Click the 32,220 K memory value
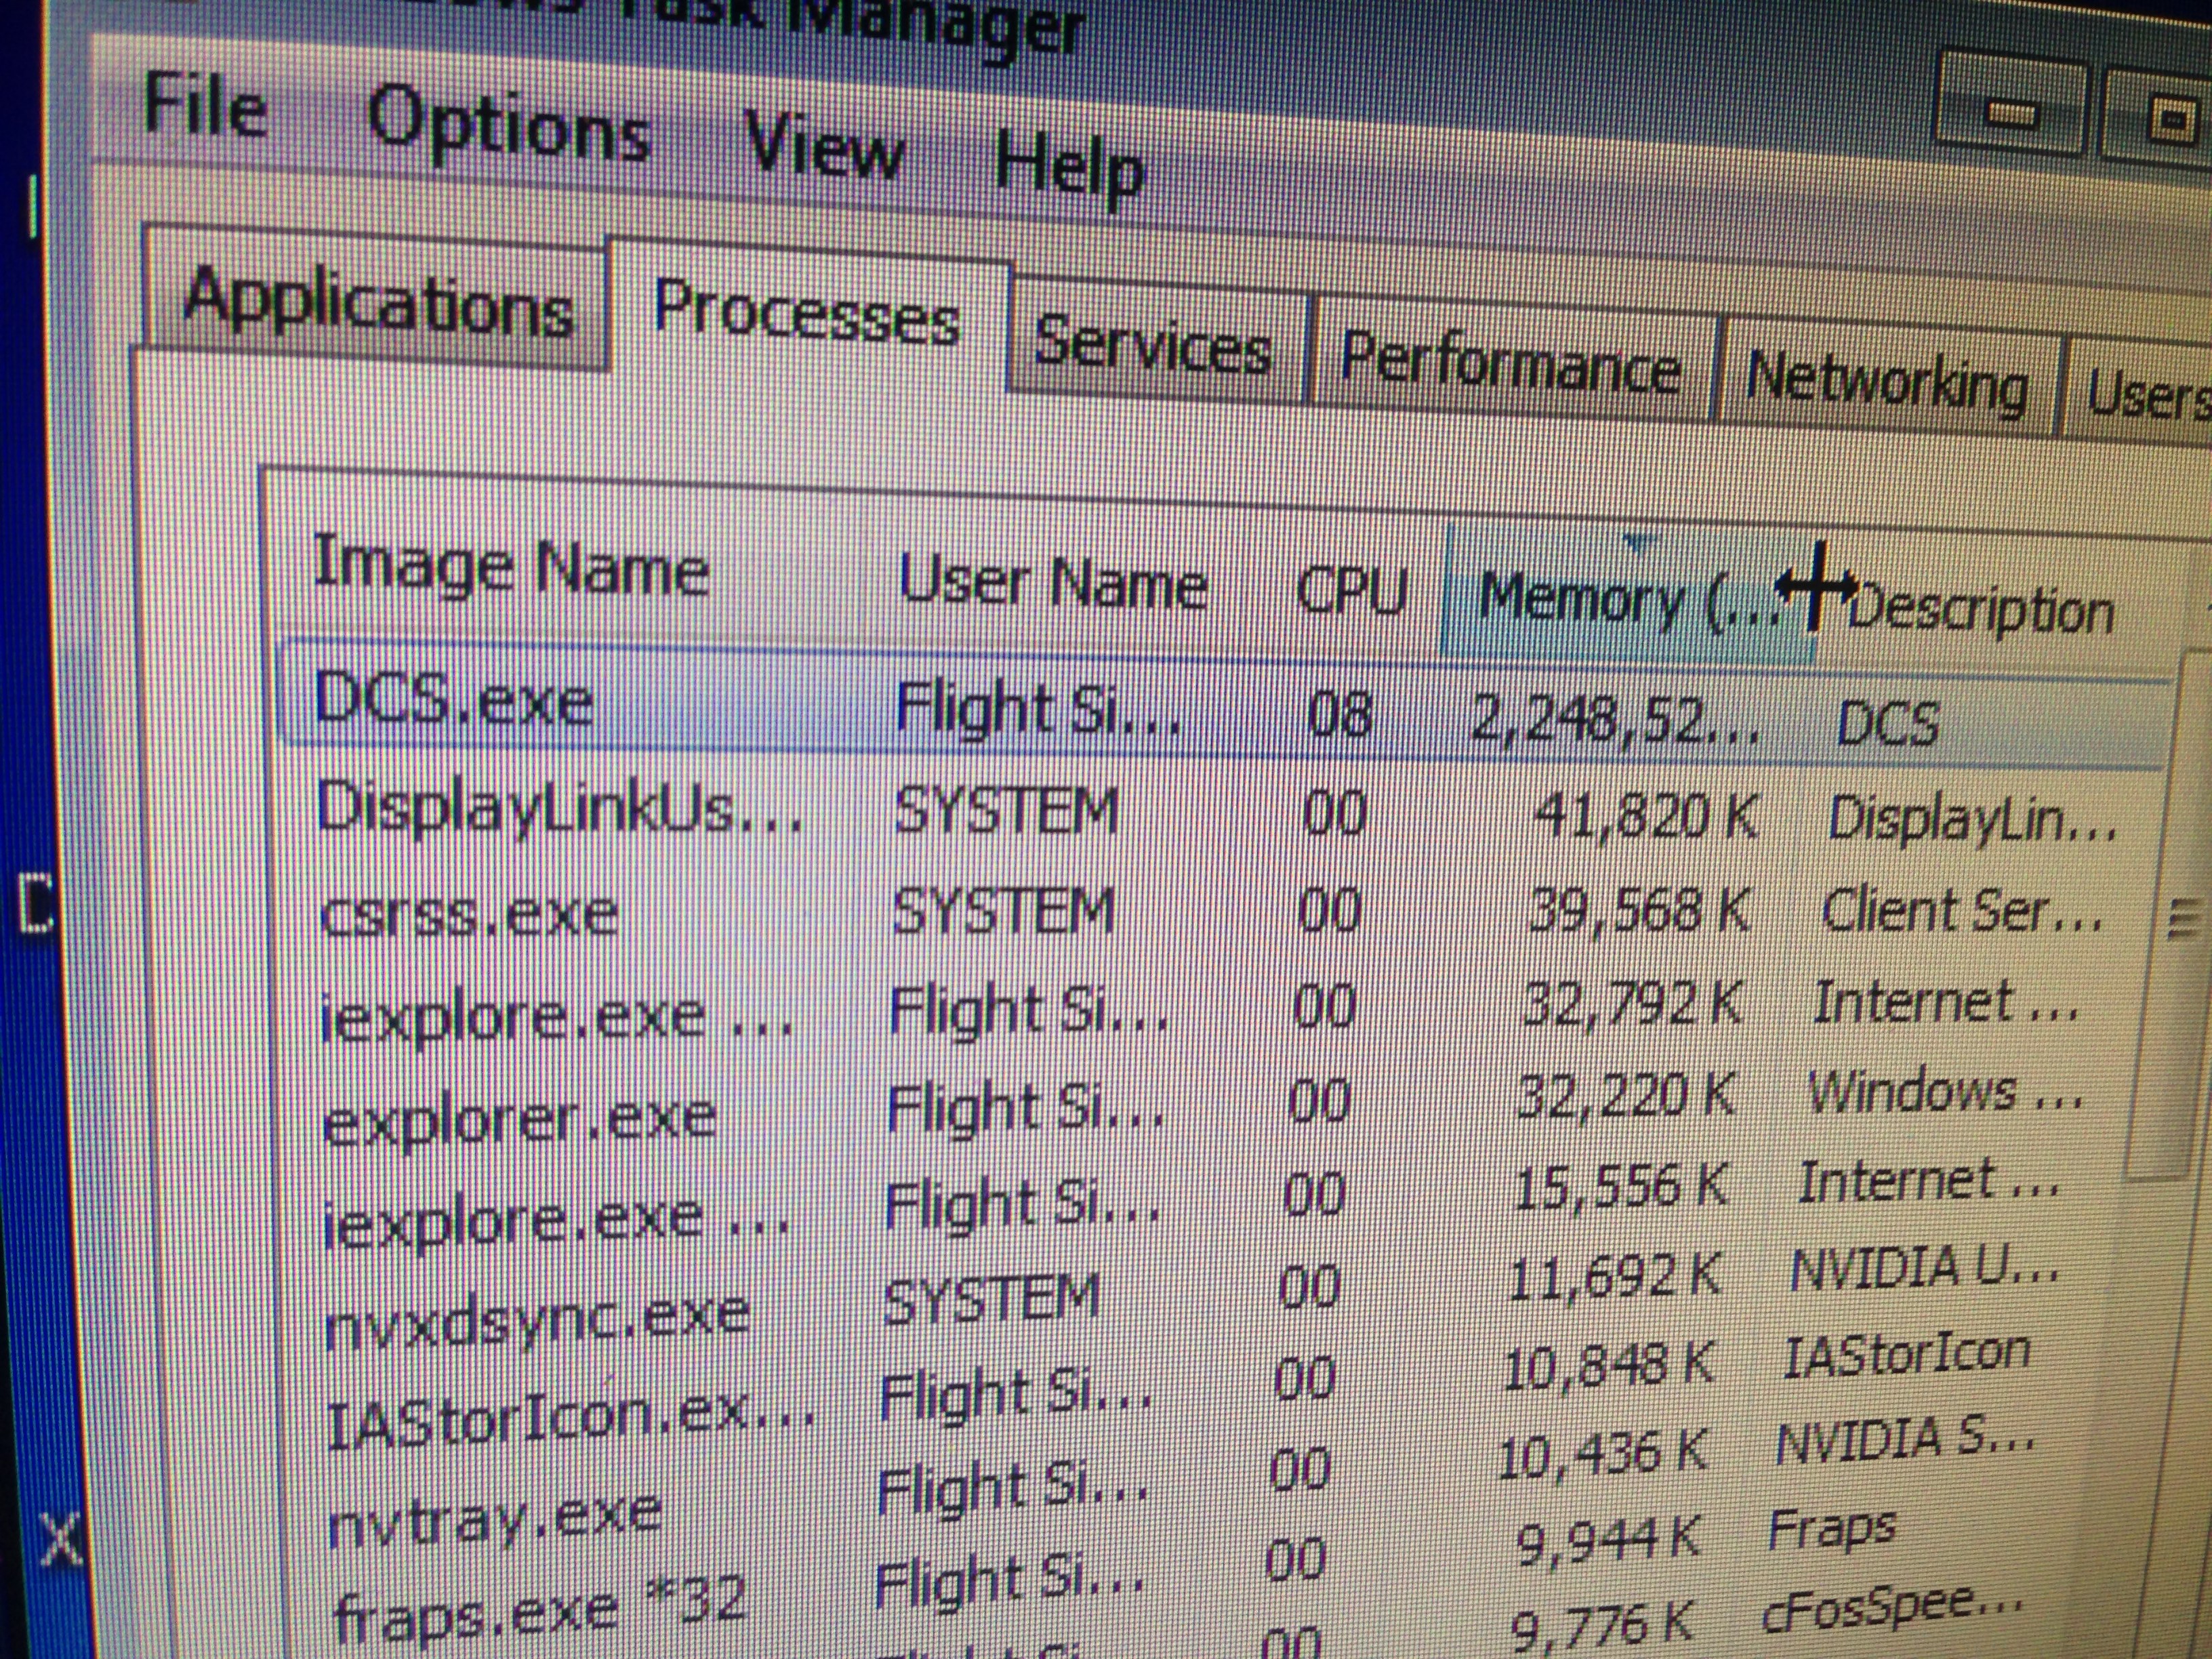Screen dimensions: 2212x1659 point(1625,1095)
